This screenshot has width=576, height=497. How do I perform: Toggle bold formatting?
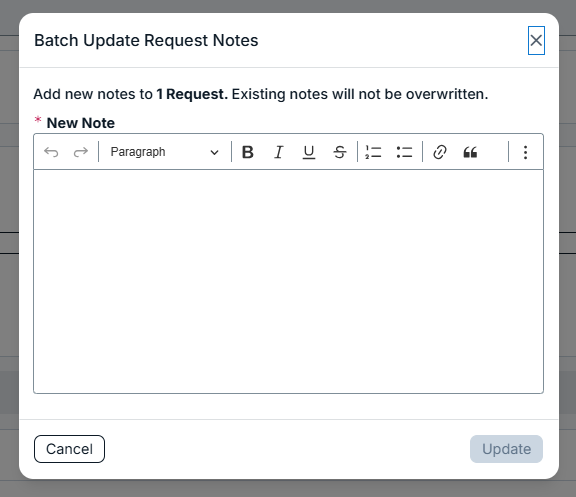[248, 152]
